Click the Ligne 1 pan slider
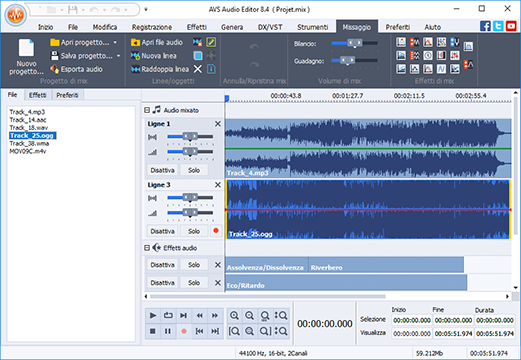The height and width of the screenshot is (360, 521). point(190,136)
